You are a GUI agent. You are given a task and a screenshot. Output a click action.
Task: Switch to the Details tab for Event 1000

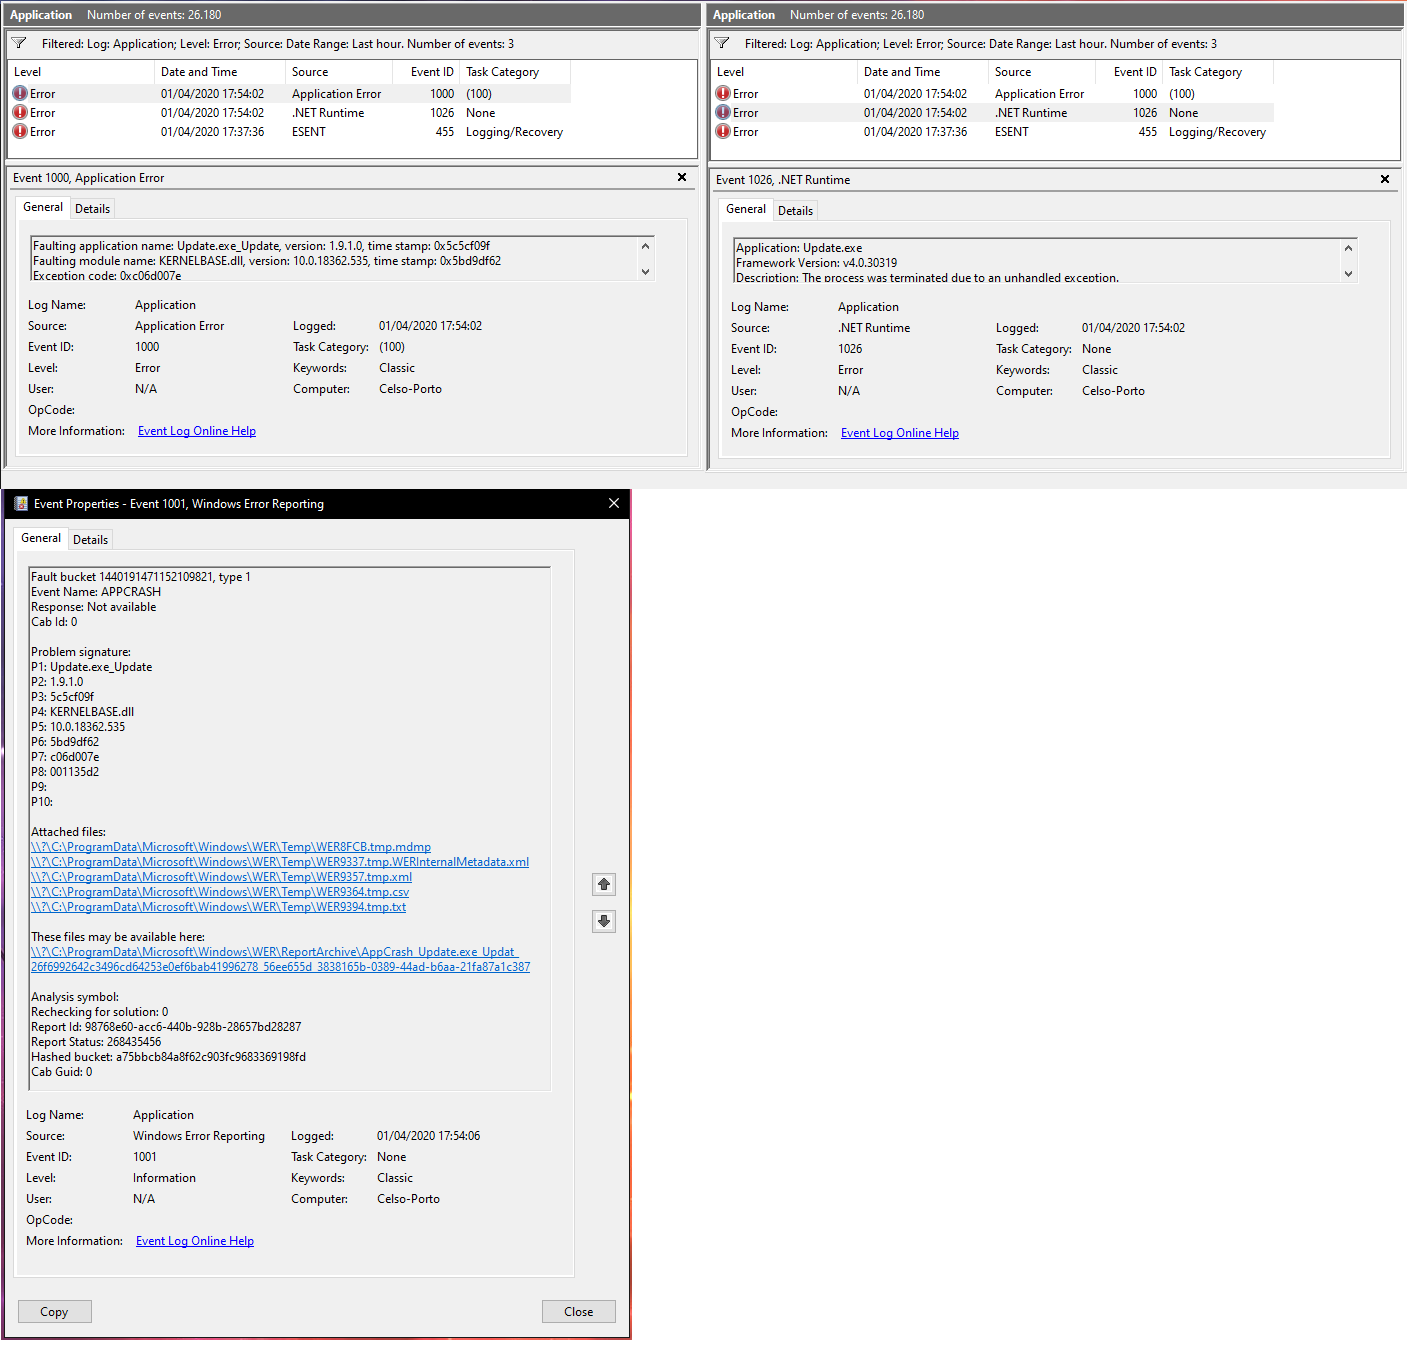(92, 207)
